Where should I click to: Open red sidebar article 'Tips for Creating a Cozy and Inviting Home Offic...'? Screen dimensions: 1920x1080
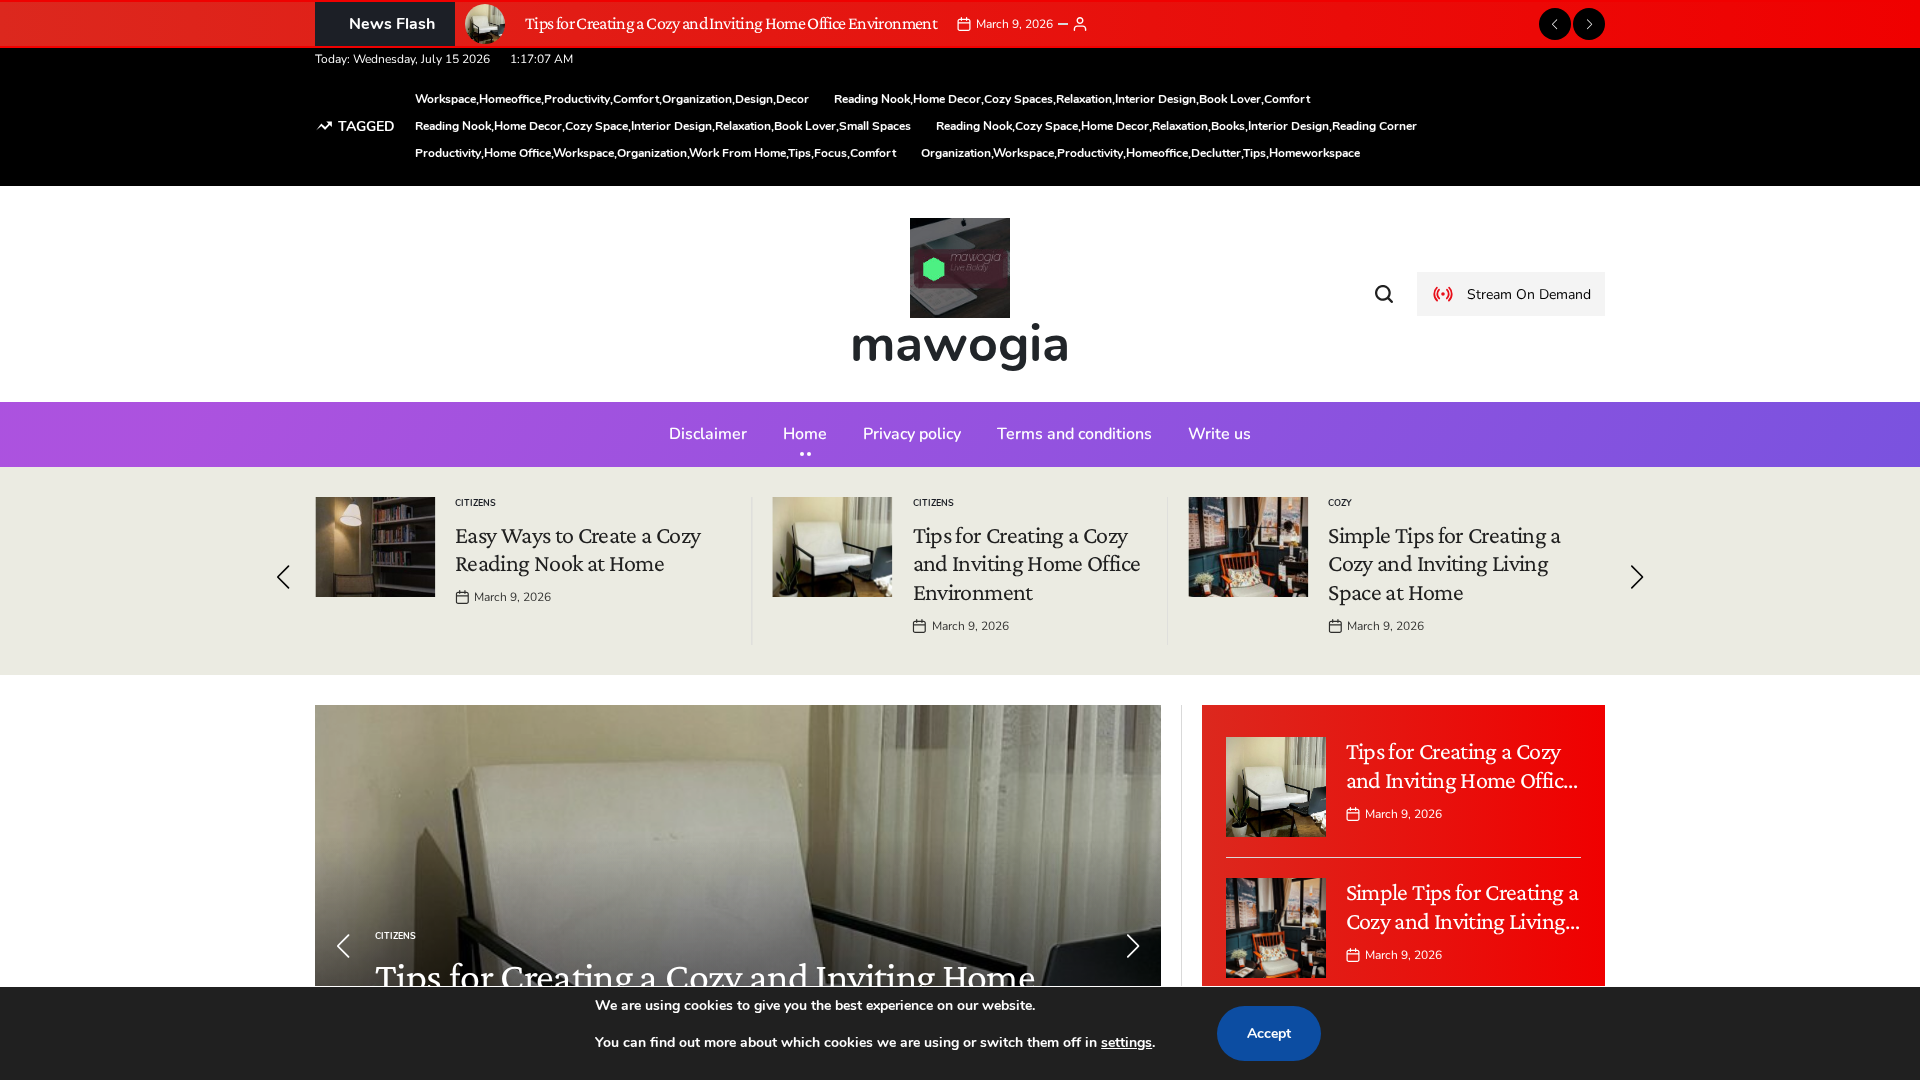[1462, 766]
